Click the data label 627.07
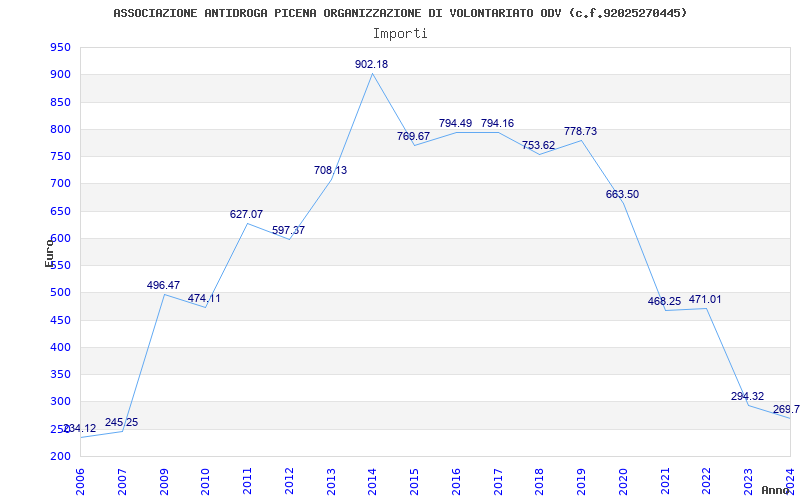Viewport: 800px width, 500px height. 246,214
